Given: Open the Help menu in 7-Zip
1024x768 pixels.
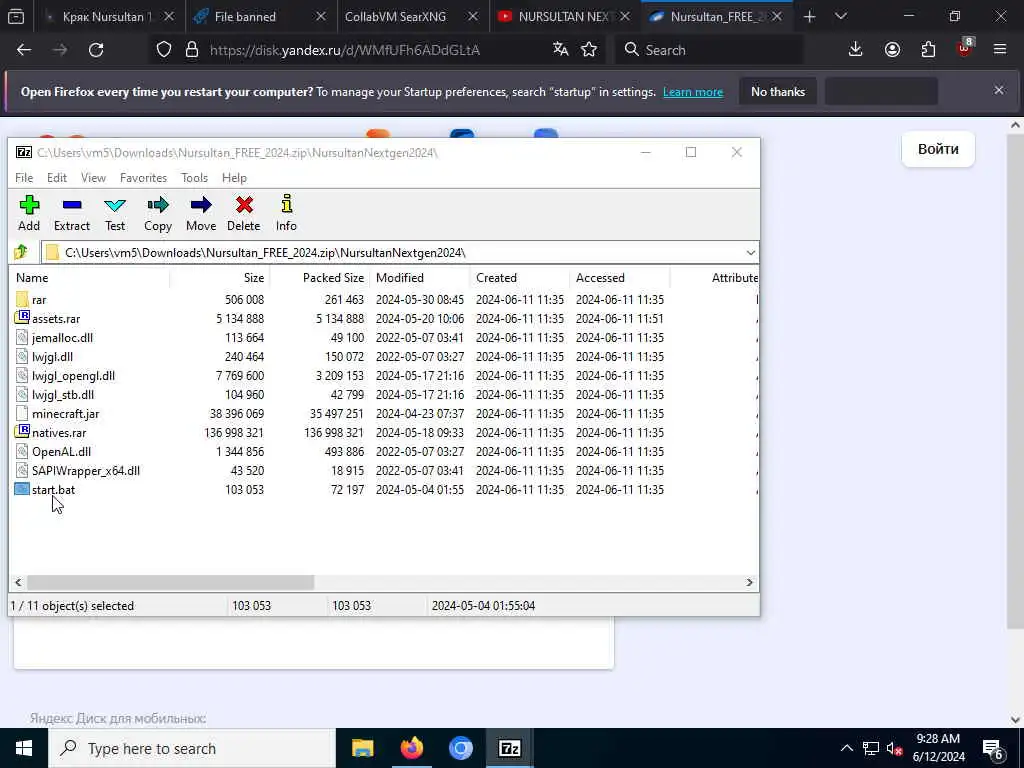Looking at the screenshot, I should (234, 178).
